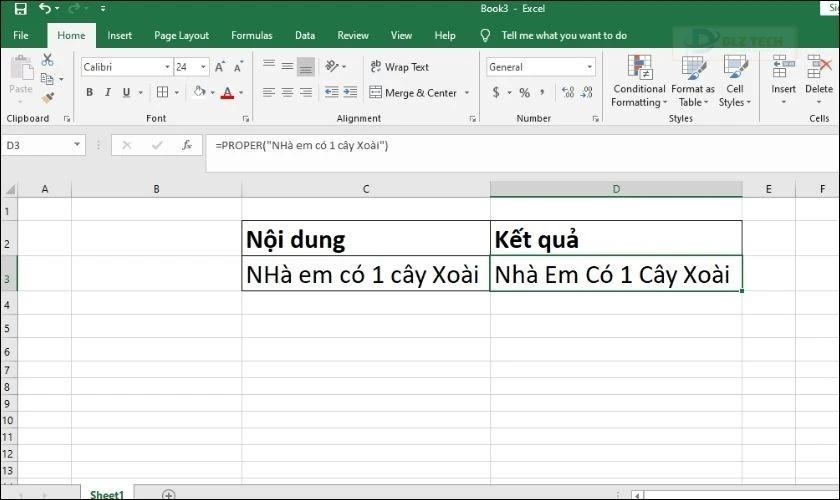Click the new sheet plus button
Viewport: 840px width, 500px height.
click(169, 494)
